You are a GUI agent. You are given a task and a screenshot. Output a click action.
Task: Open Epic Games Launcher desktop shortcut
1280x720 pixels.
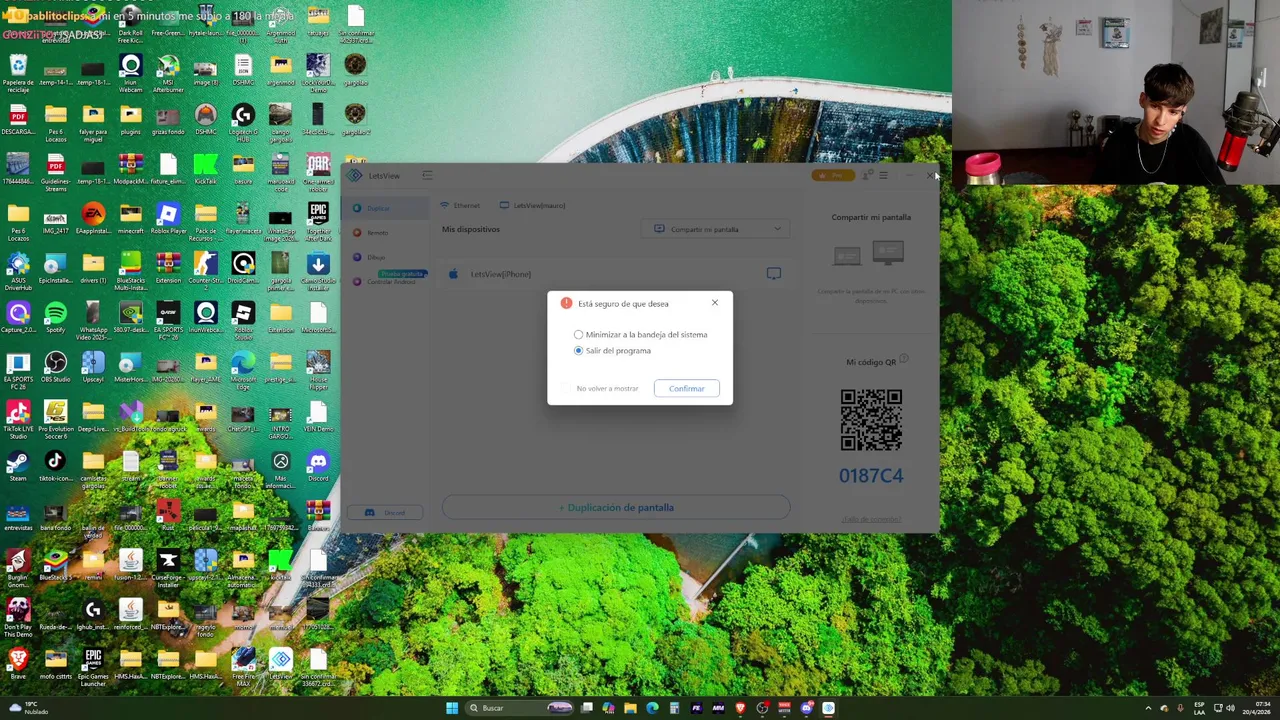(93, 665)
